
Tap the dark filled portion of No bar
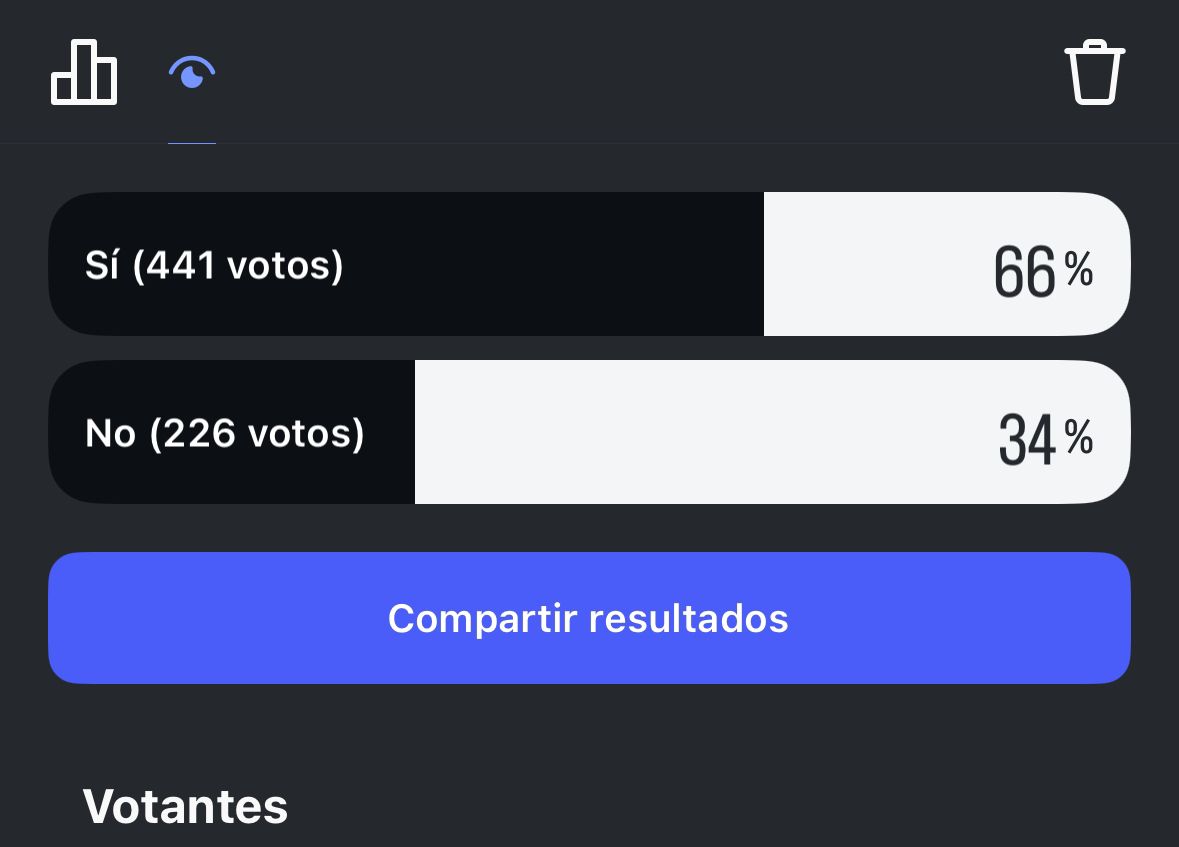point(232,432)
